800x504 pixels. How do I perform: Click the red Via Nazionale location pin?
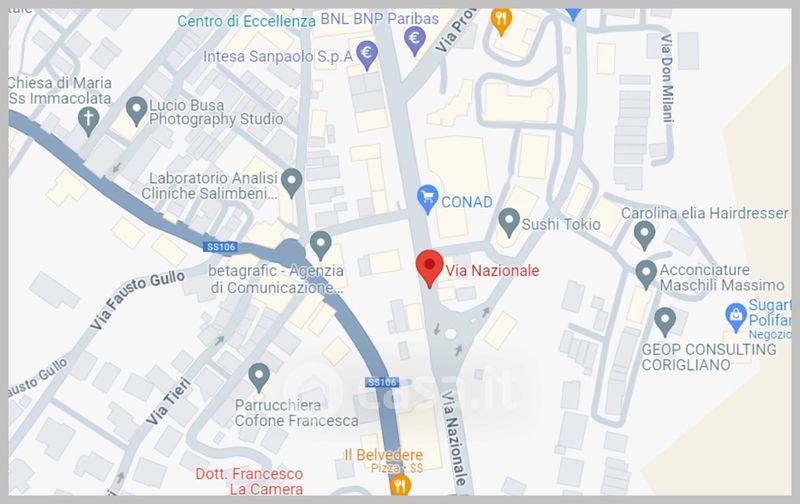tap(430, 269)
